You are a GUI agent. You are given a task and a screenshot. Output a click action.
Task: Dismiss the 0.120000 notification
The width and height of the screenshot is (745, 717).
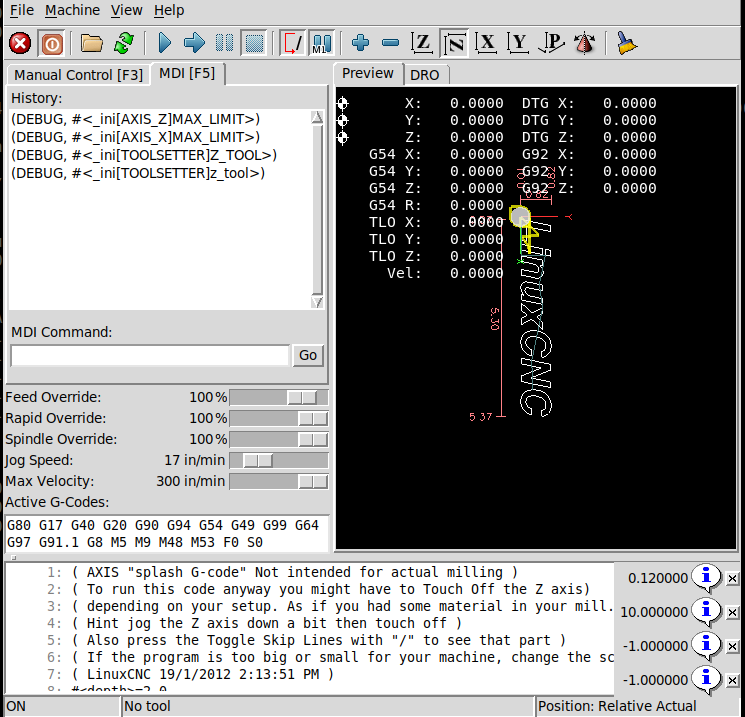(x=732, y=578)
